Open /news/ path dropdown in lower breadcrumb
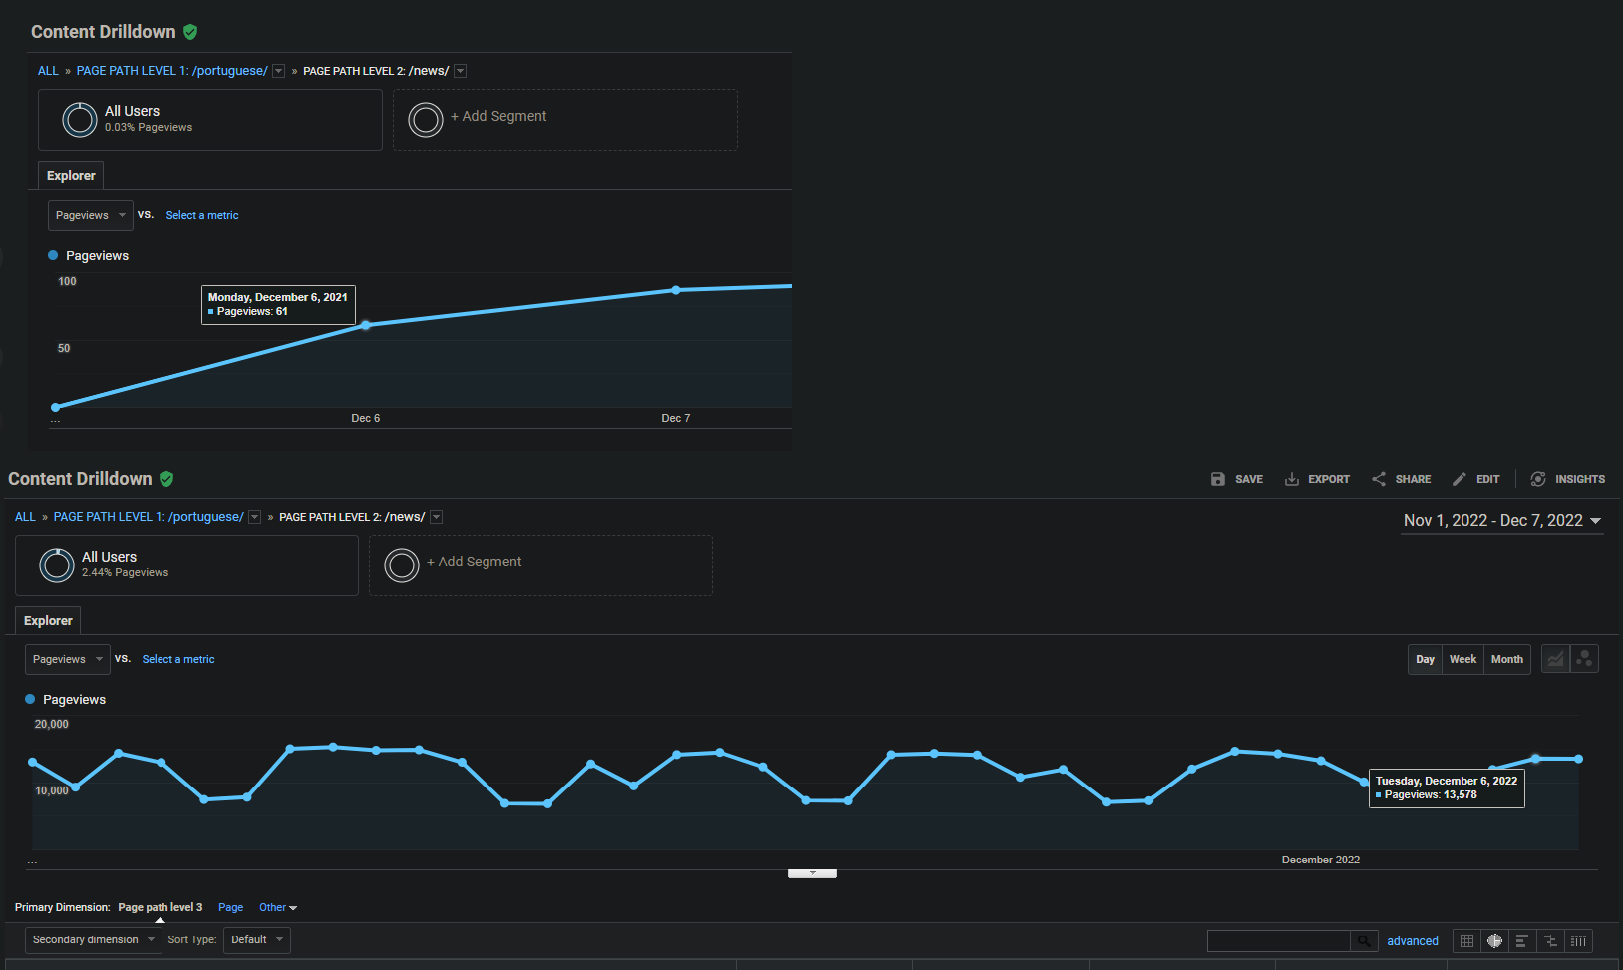The width and height of the screenshot is (1623, 970). coord(437,517)
